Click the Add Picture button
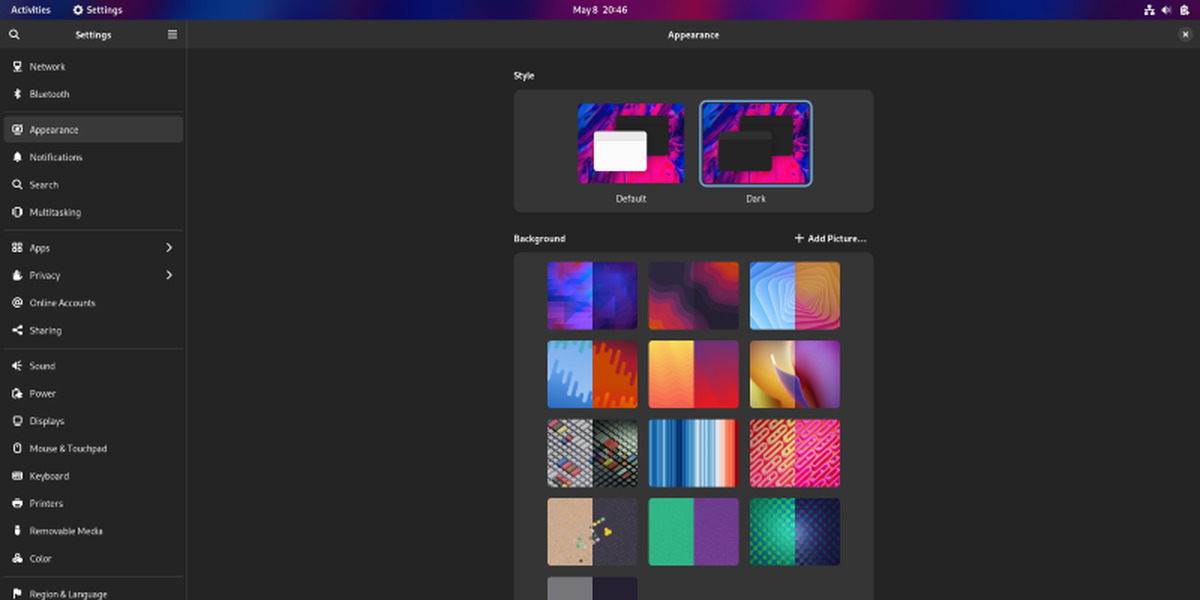The width and height of the screenshot is (1200, 600). [x=830, y=239]
